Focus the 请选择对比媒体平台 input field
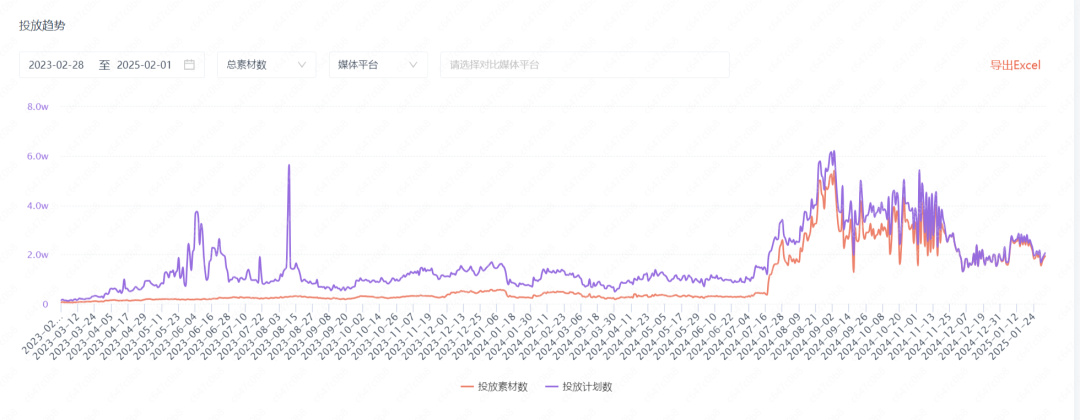This screenshot has height=420, width=1080. (585, 65)
